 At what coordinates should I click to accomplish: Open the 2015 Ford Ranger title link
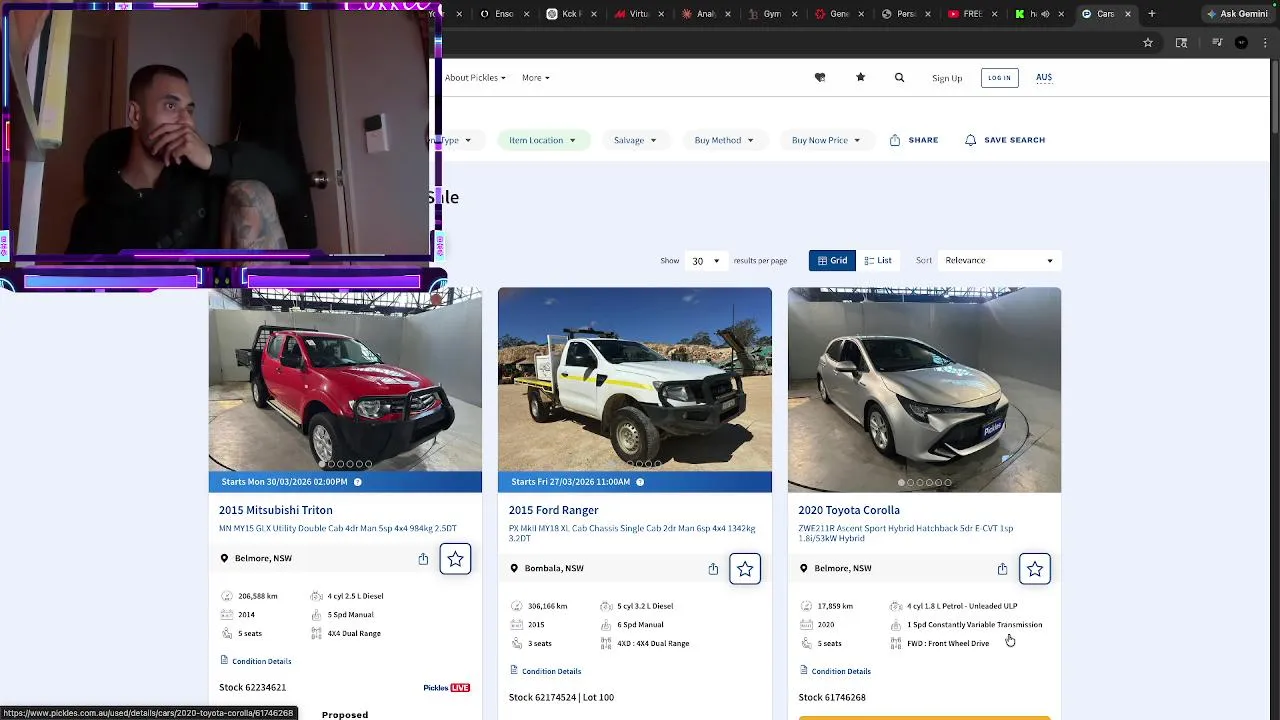[553, 510]
